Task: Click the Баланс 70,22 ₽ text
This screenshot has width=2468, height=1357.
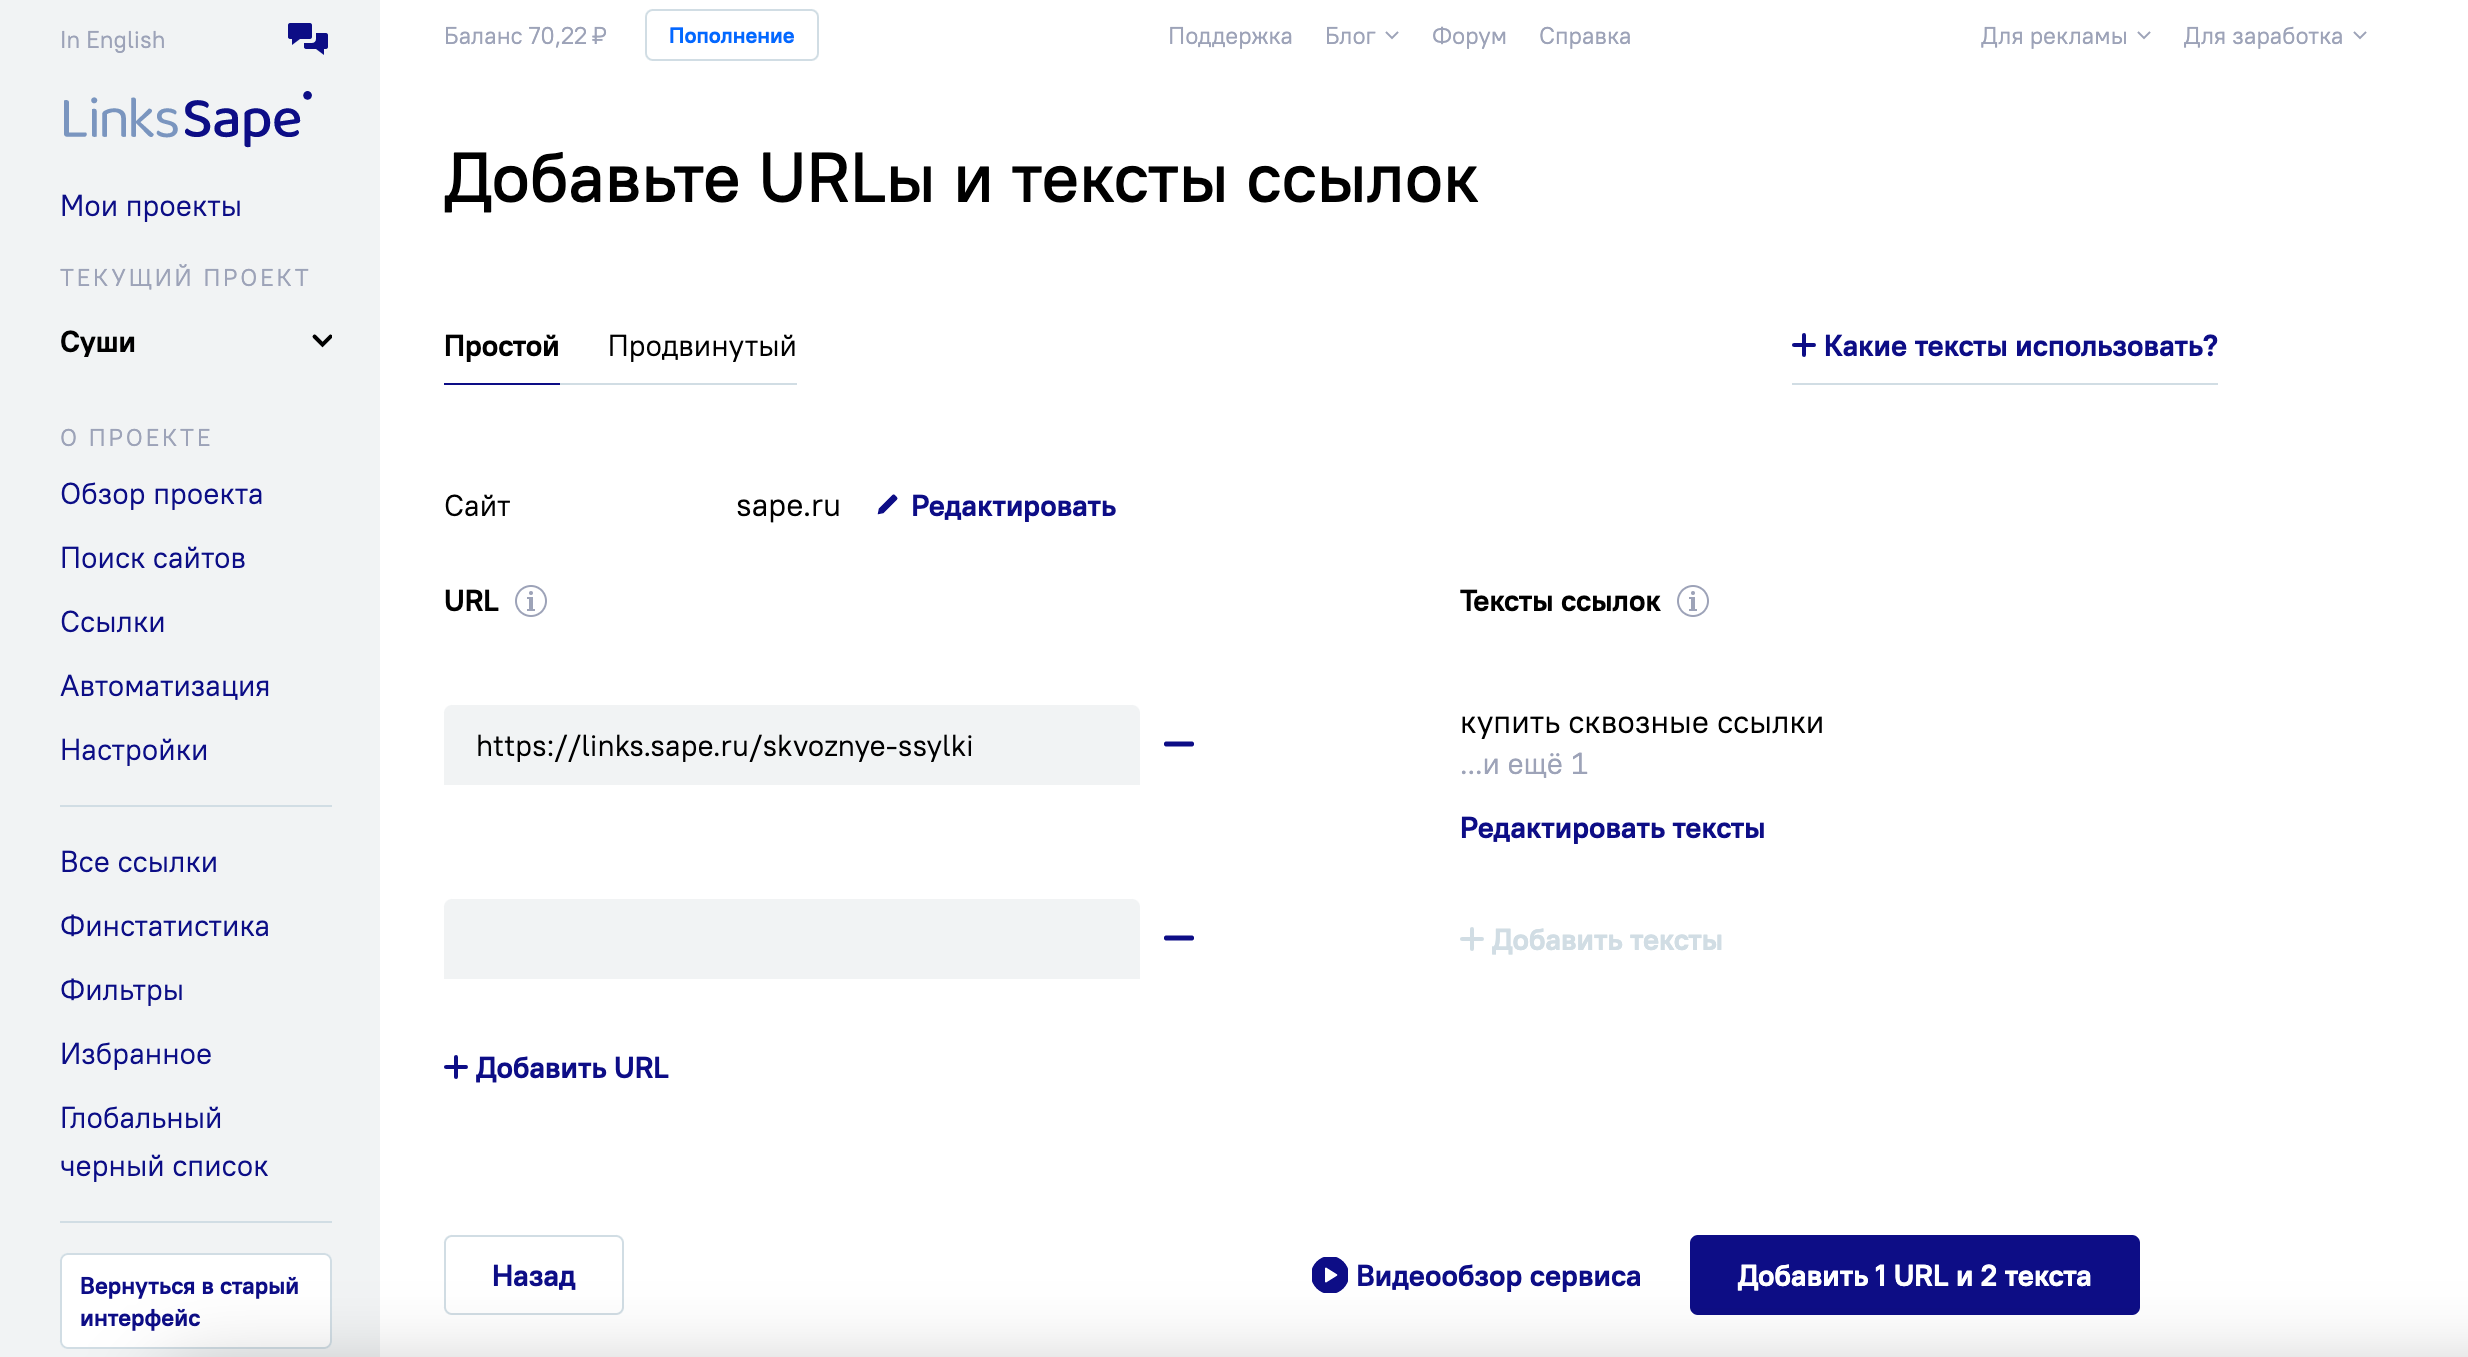Action: click(525, 36)
